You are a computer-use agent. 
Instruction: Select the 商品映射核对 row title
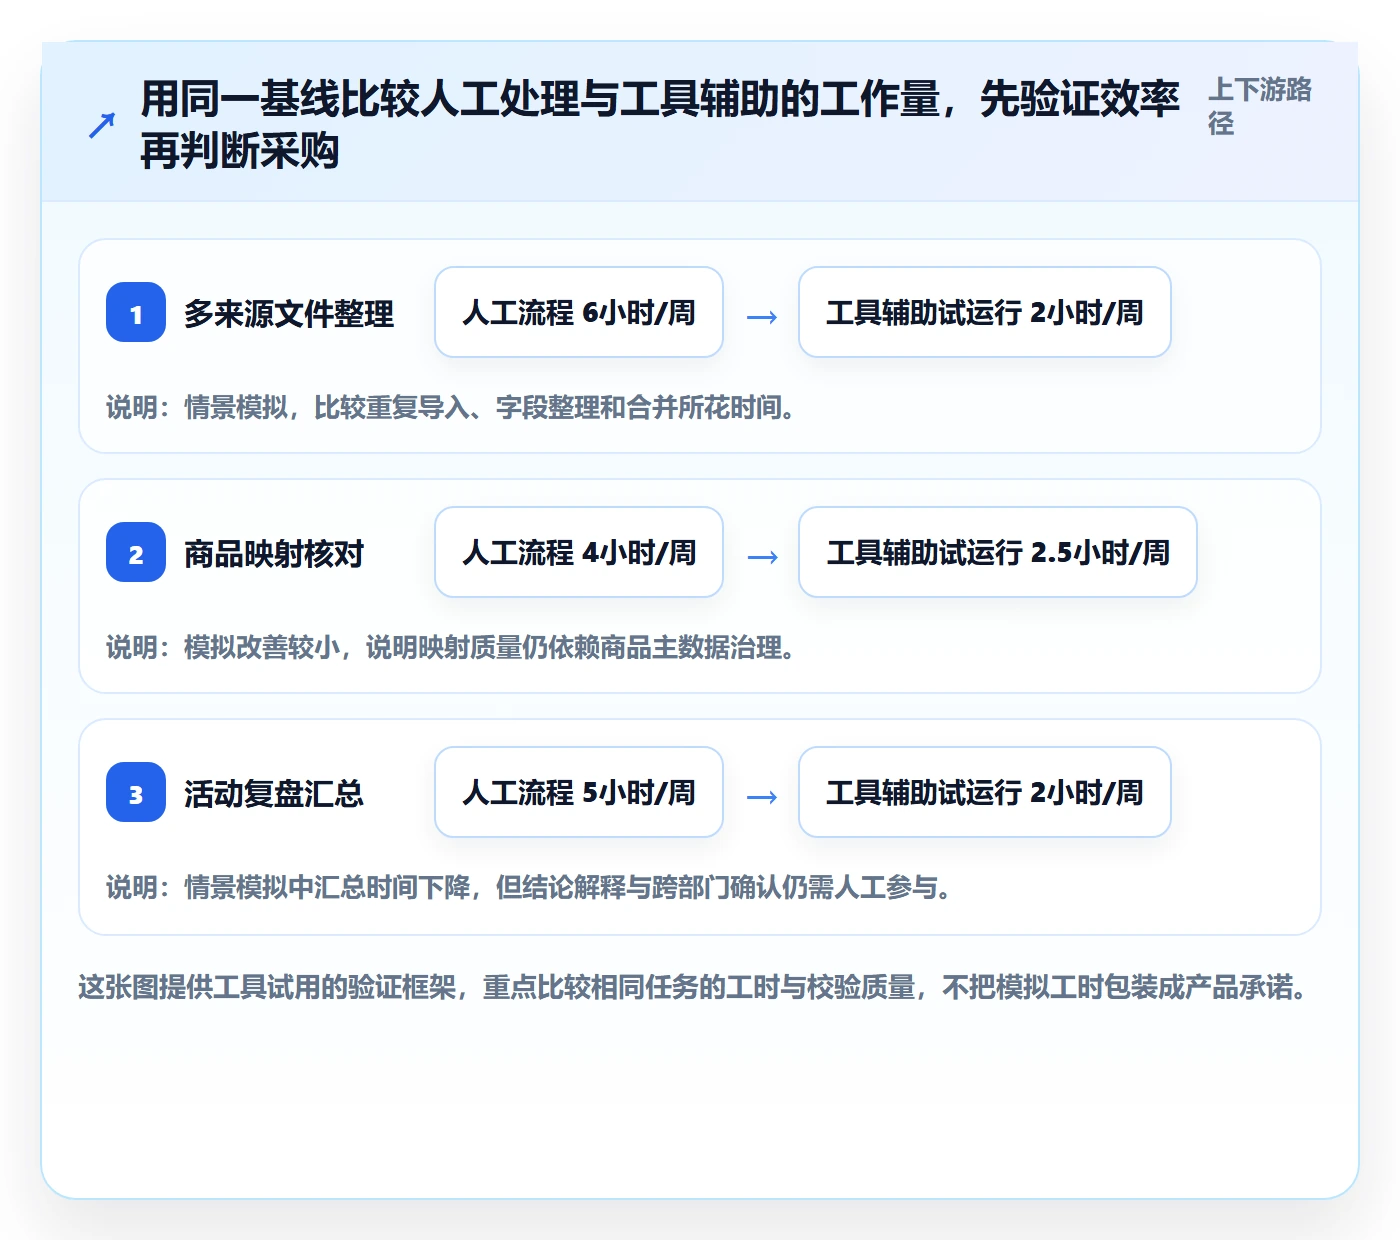(274, 553)
